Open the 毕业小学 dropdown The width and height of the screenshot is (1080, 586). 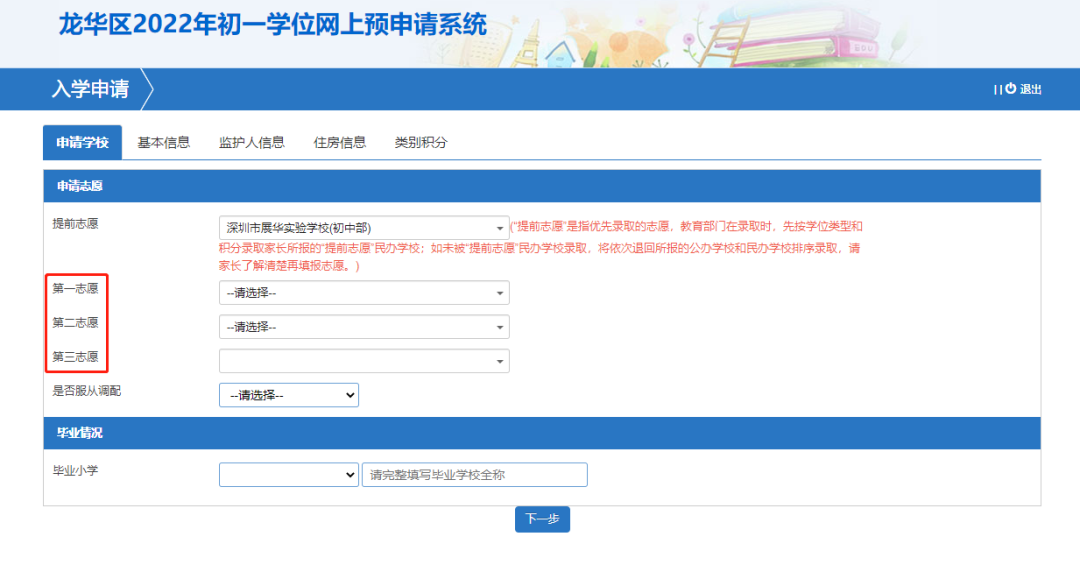tap(288, 474)
